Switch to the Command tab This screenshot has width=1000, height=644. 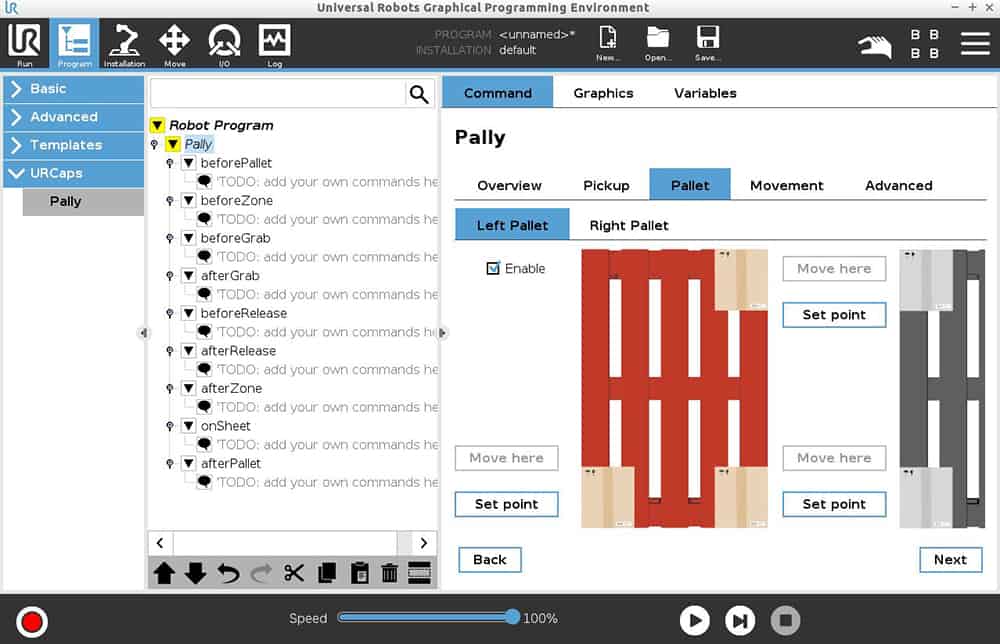497,93
